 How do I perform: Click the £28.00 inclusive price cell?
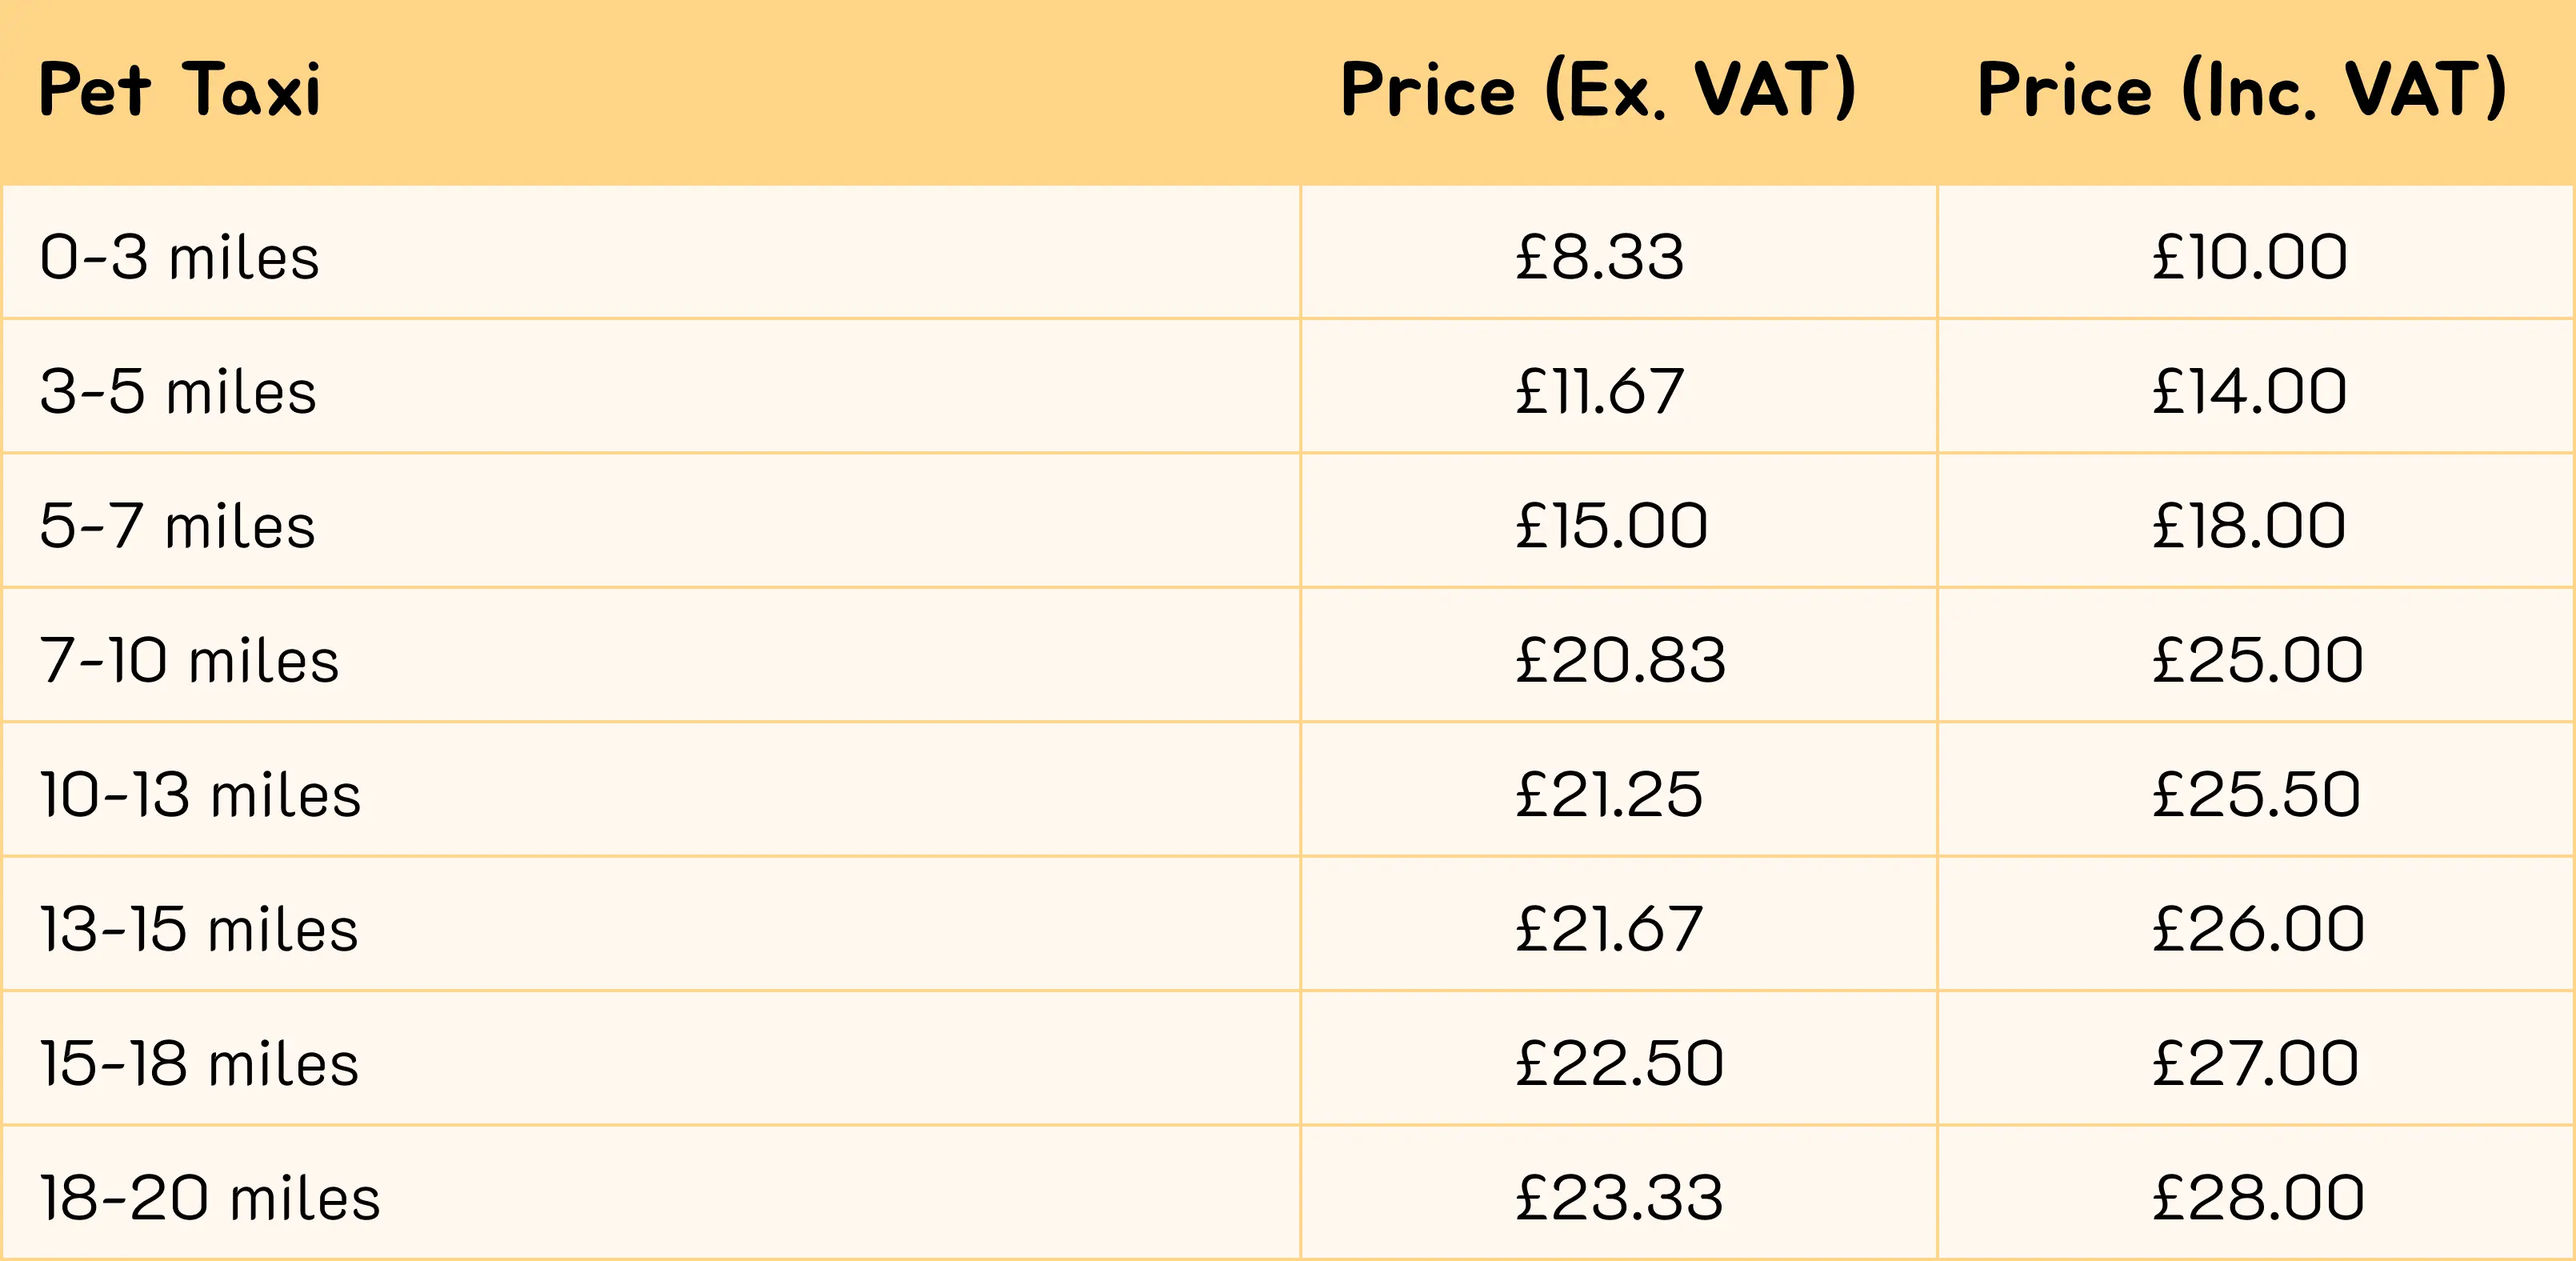point(2259,1198)
